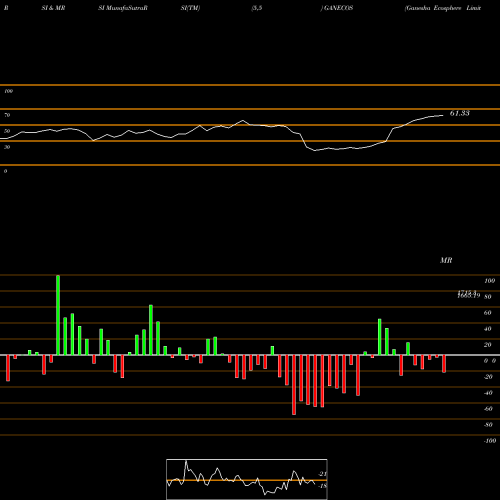Screen dimensions: 500x500
Task: Click the MR chart title label
Action: tap(446, 260)
